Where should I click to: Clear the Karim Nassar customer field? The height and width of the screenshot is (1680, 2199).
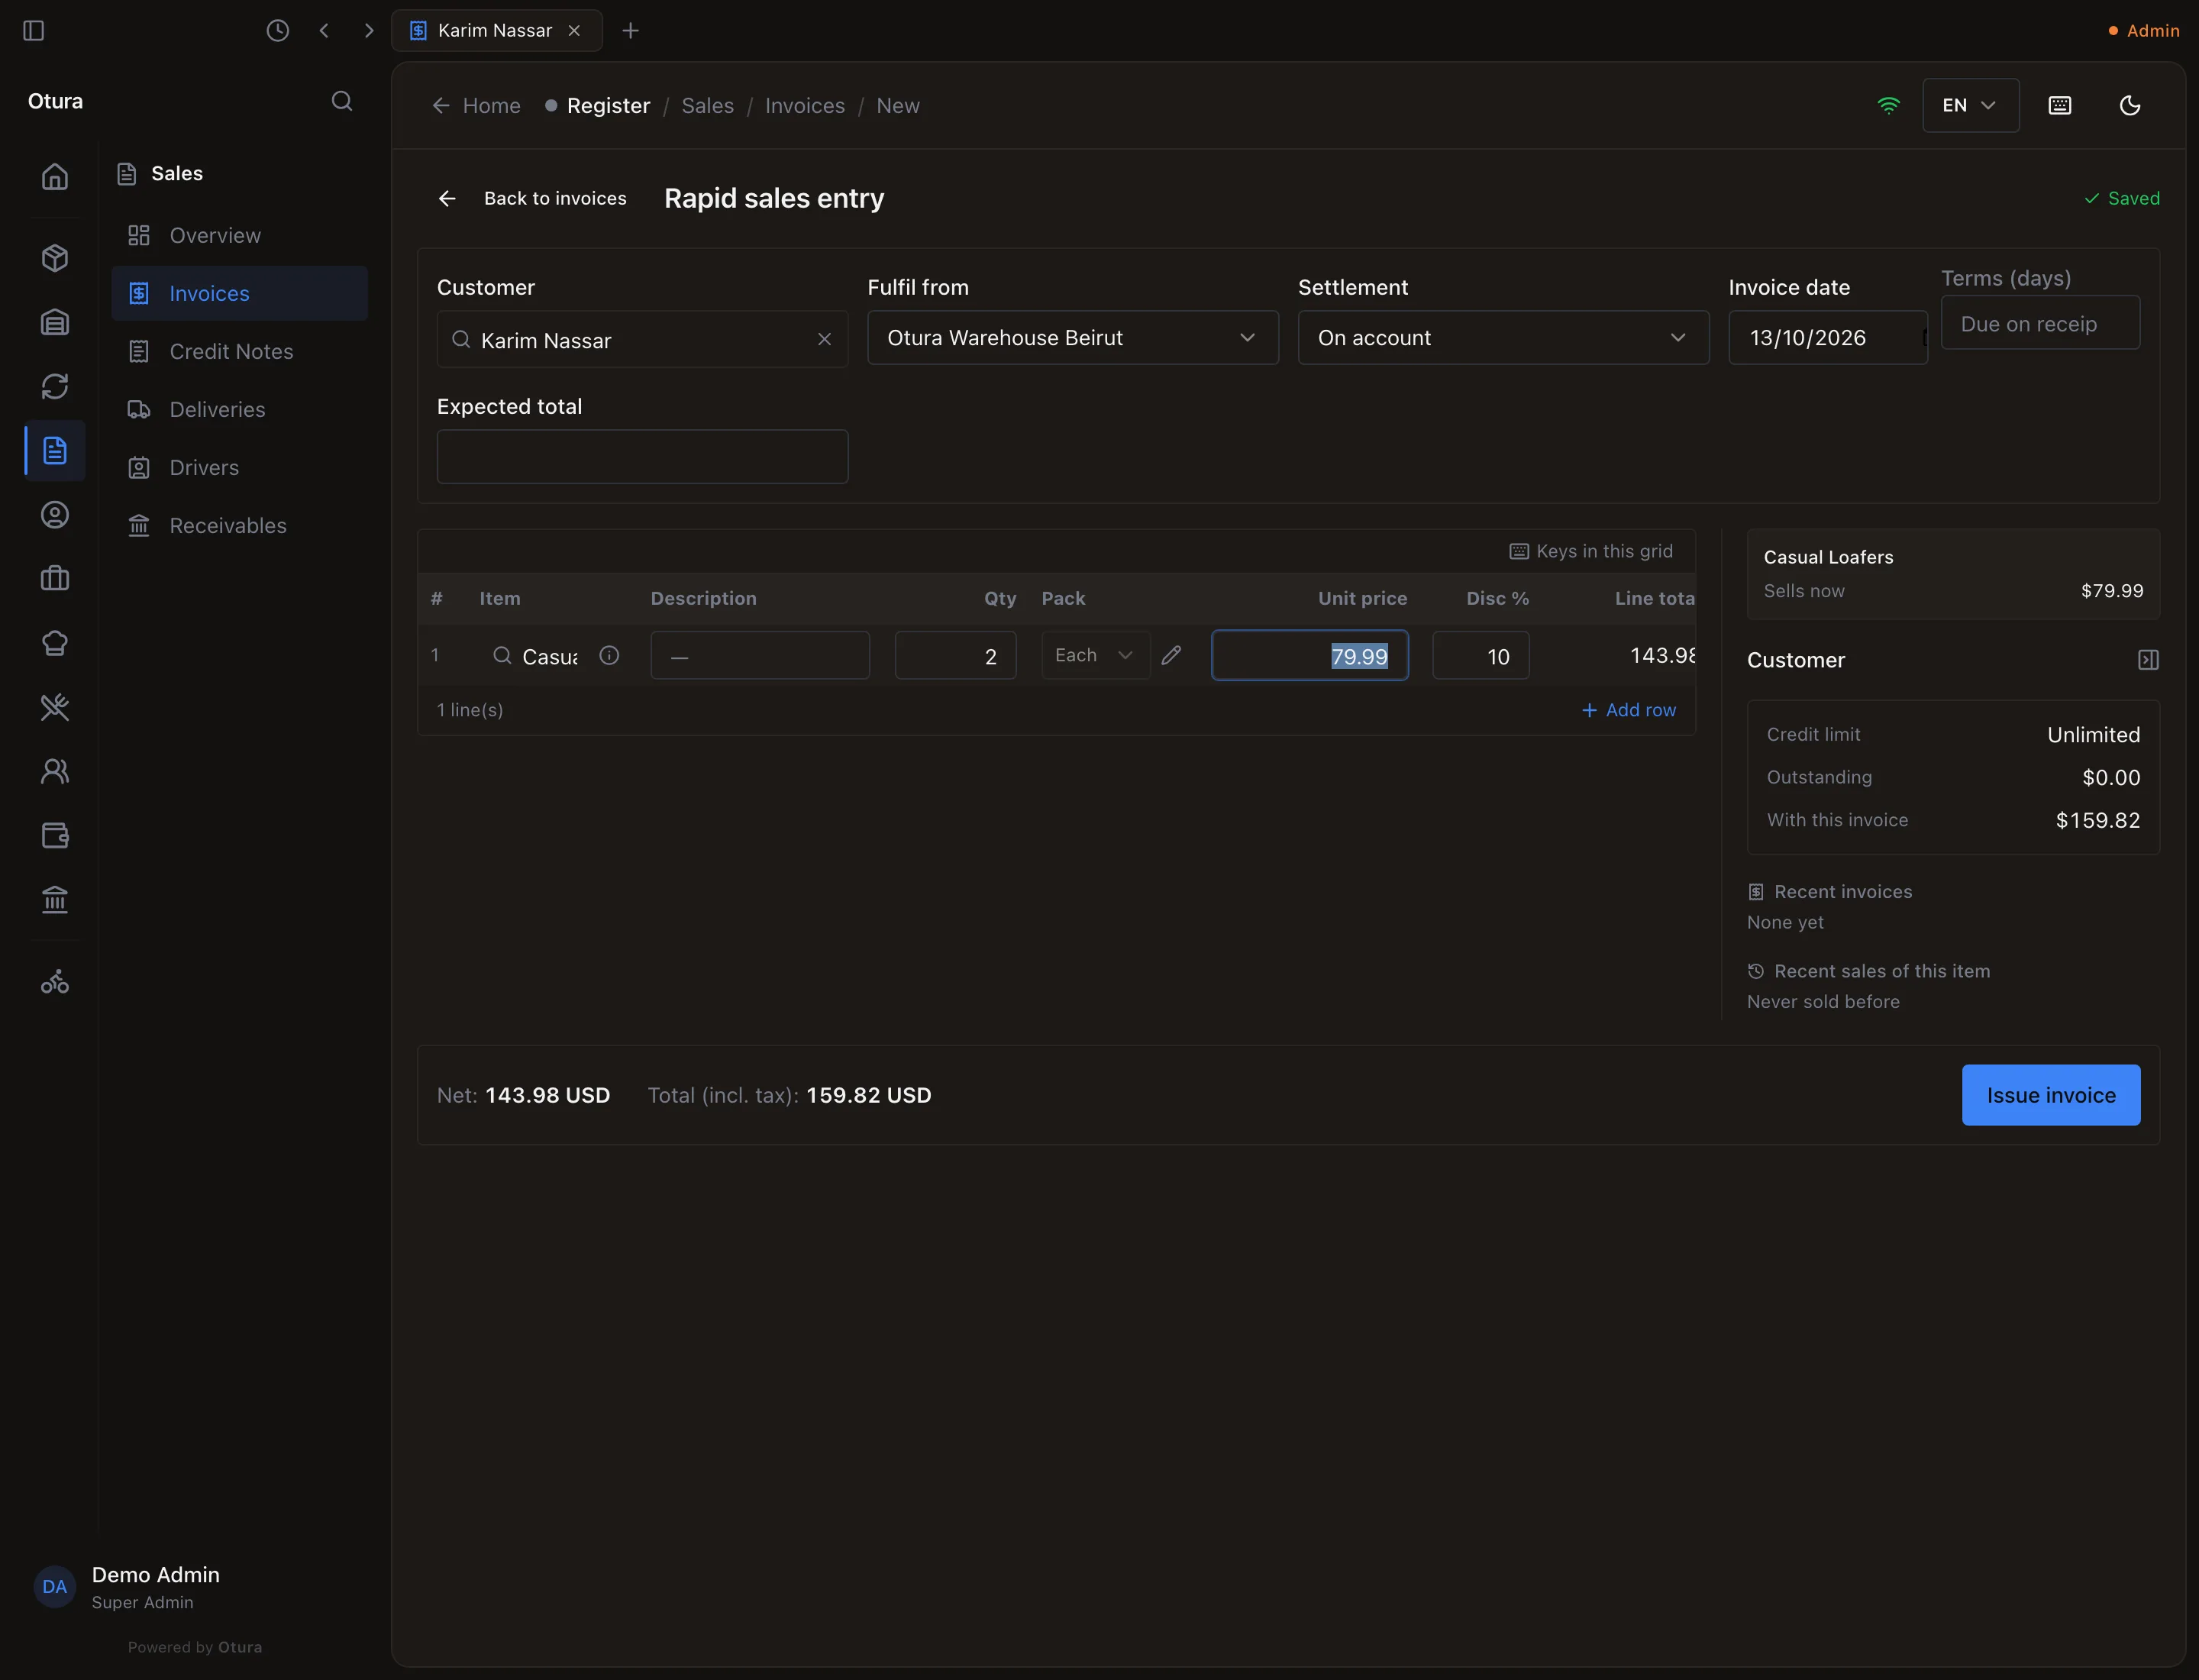824,339
